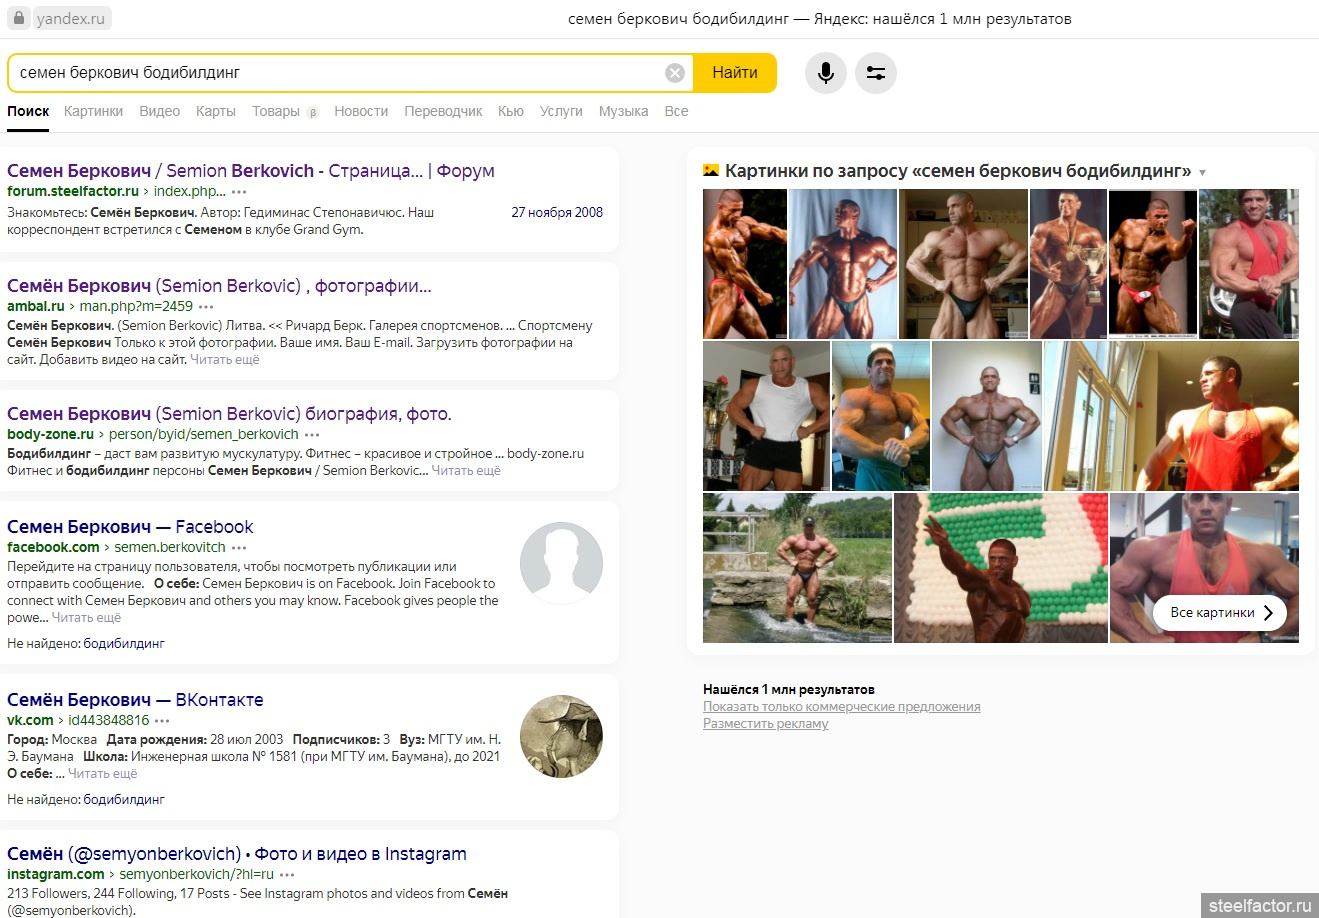Open white tank top man thumbnail

pyautogui.click(x=766, y=416)
